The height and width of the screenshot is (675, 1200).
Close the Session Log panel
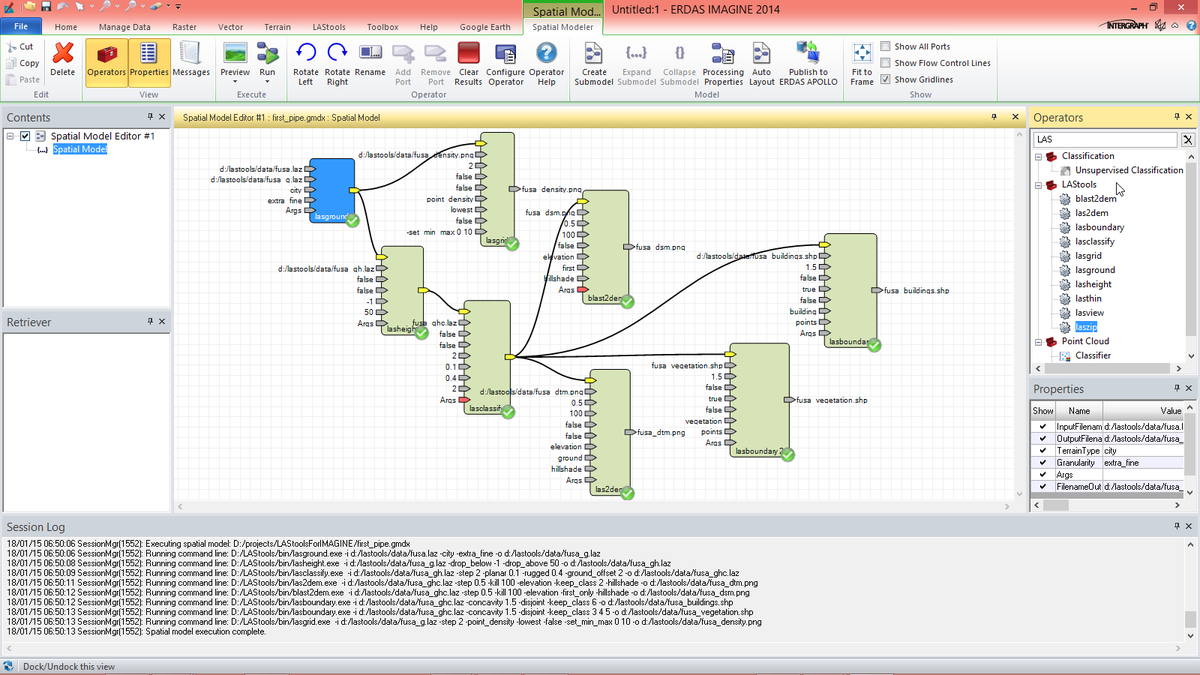pyautogui.click(x=1190, y=526)
